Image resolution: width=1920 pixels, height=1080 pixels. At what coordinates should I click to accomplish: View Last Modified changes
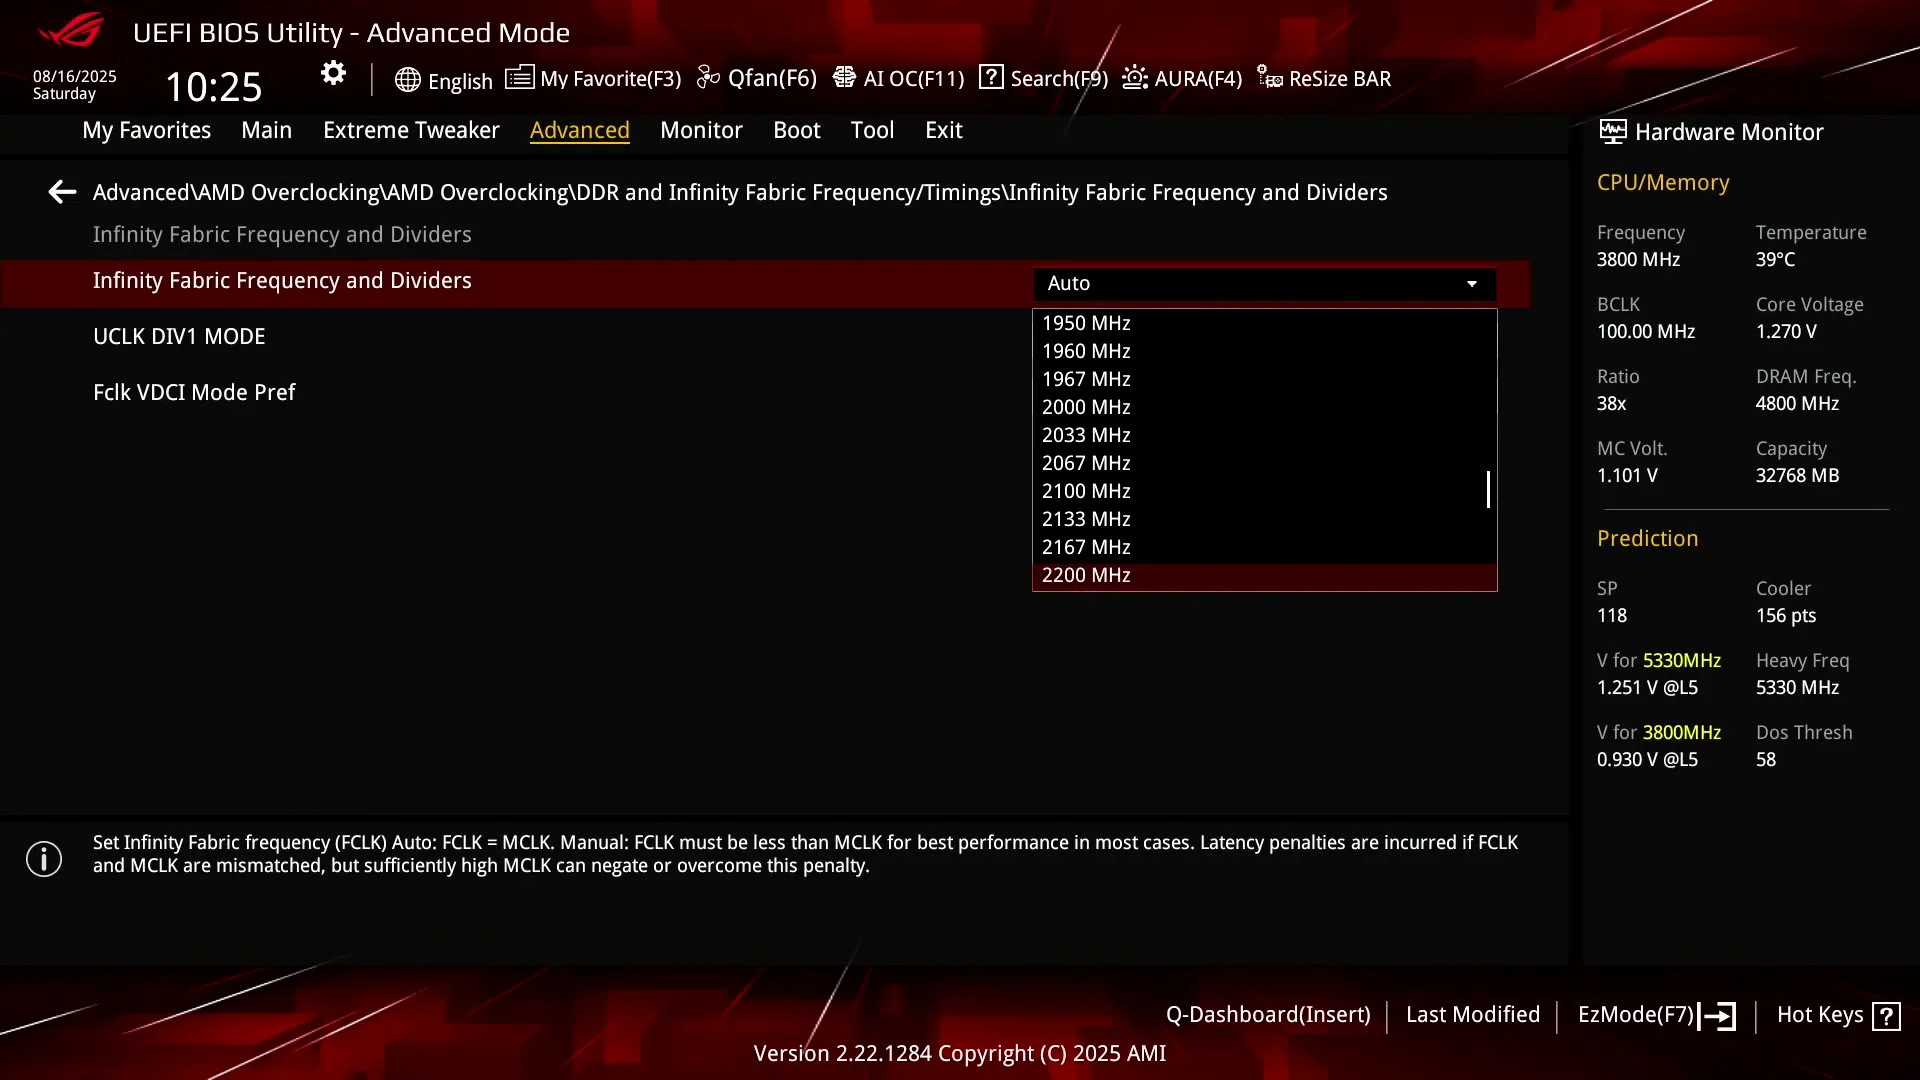point(1473,1015)
